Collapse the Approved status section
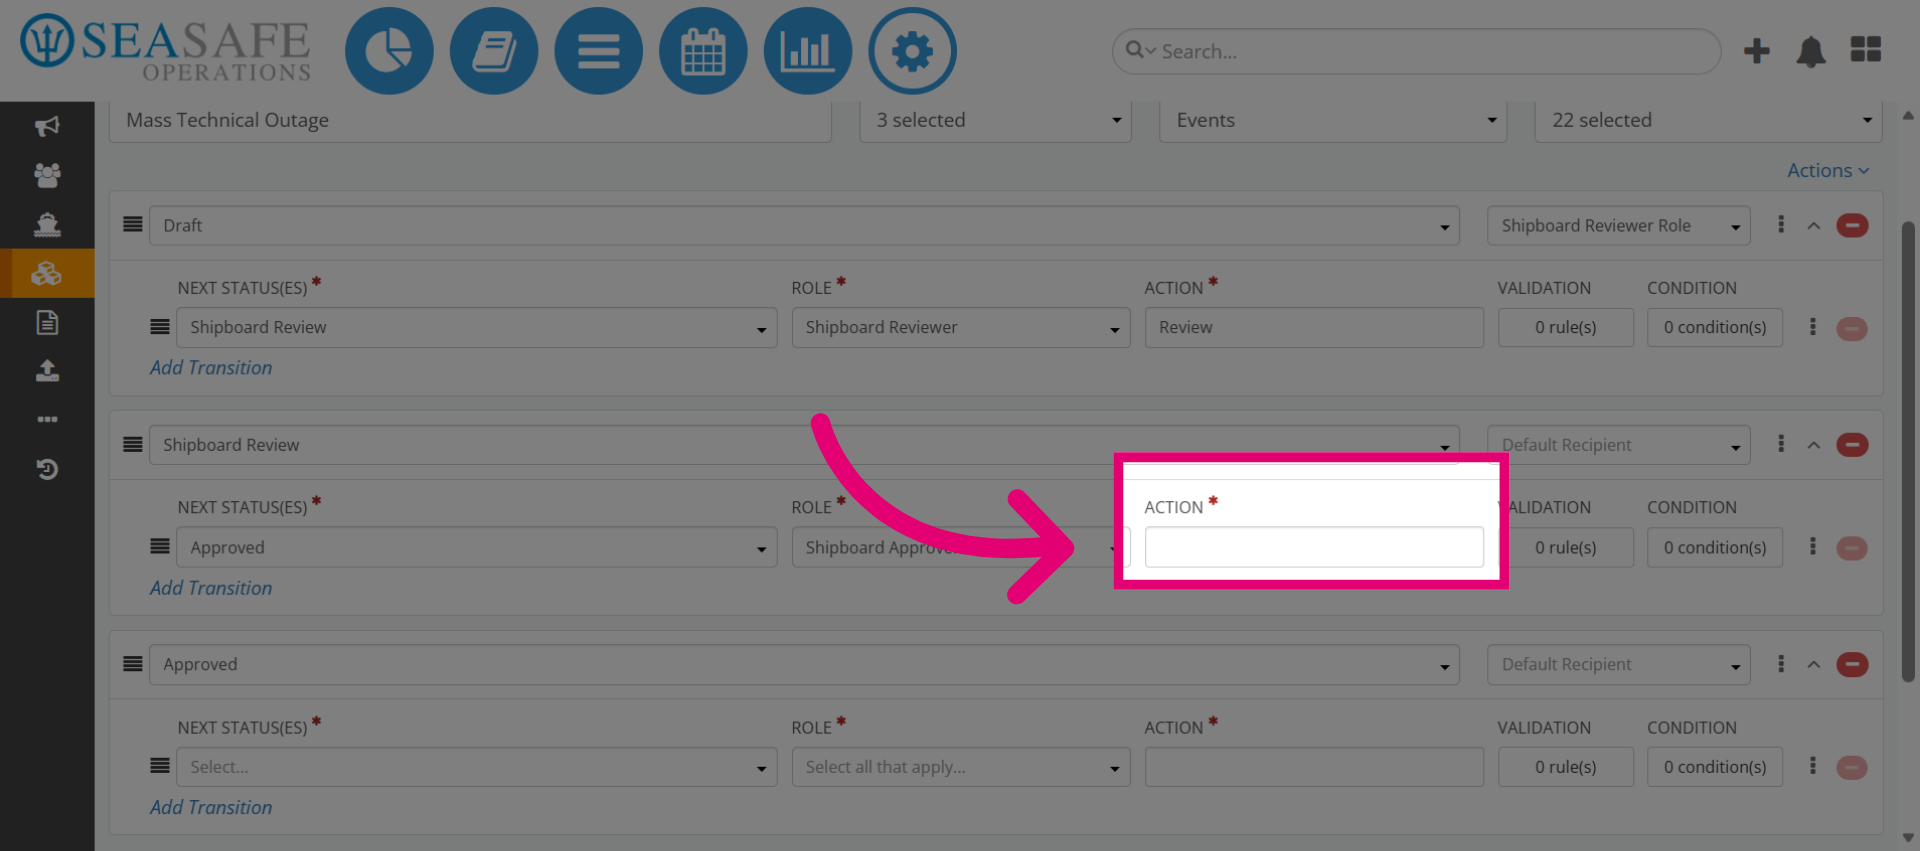The height and width of the screenshot is (851, 1920). tap(1813, 665)
